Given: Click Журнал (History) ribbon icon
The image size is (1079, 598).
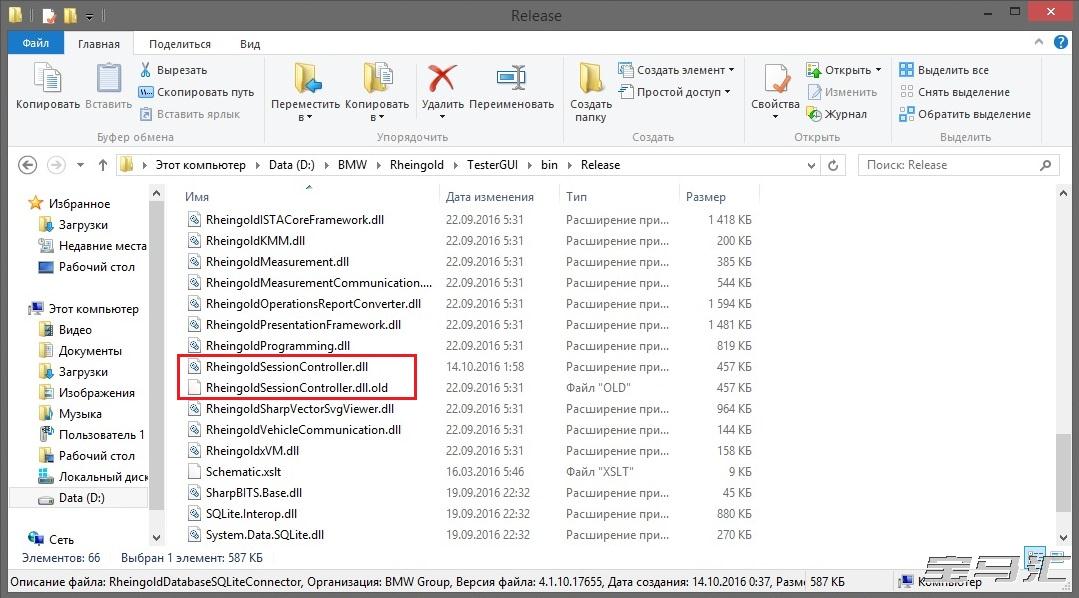Looking at the screenshot, I should pyautogui.click(x=814, y=114).
